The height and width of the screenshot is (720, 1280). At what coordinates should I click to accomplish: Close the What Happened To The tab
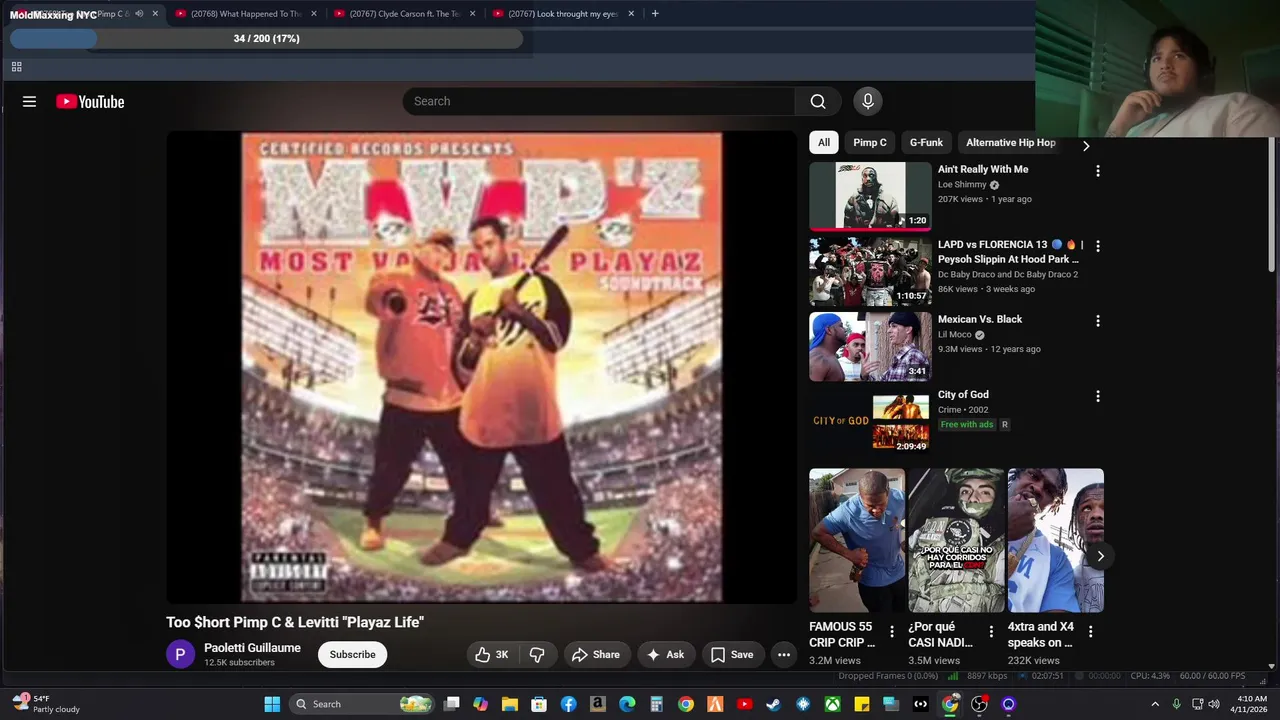313,14
